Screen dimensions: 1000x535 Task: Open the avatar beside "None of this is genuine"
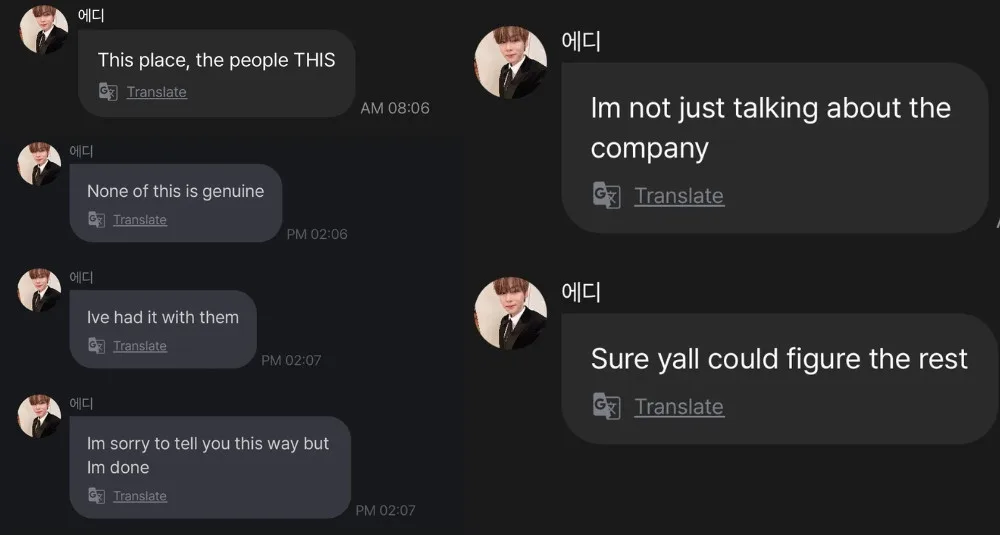[x=40, y=164]
